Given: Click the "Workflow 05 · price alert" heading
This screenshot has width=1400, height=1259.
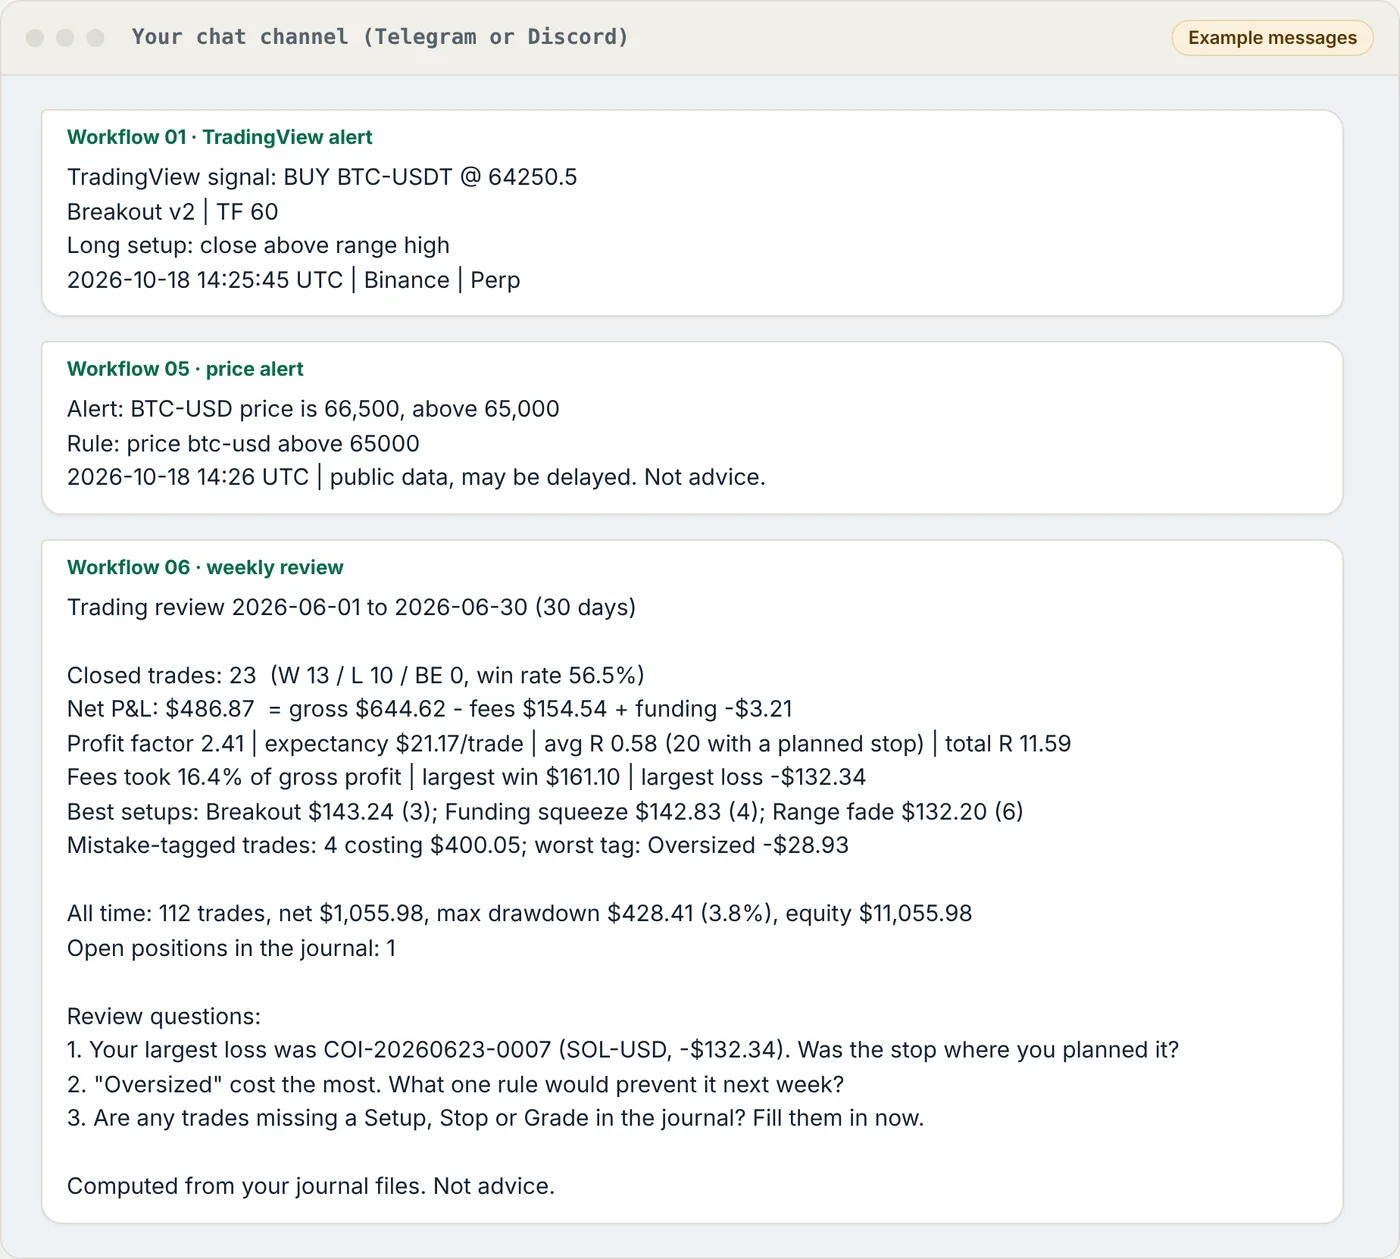Looking at the screenshot, I should [x=185, y=369].
